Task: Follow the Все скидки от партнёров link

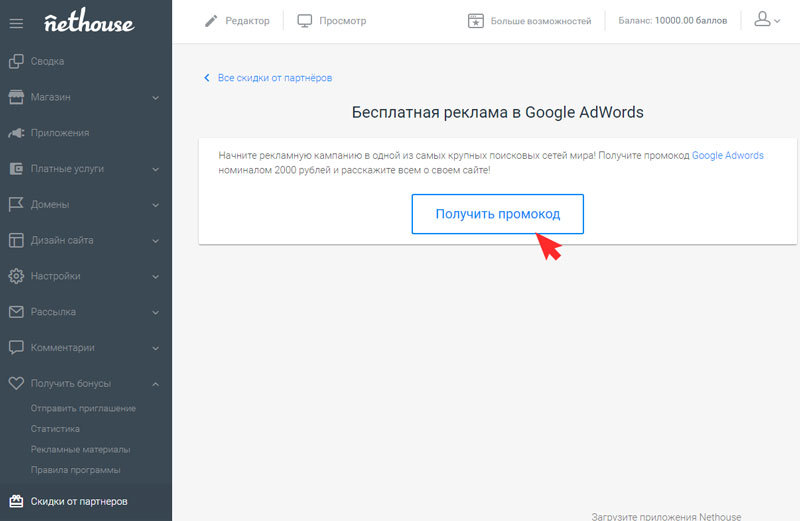Action: tap(275, 78)
